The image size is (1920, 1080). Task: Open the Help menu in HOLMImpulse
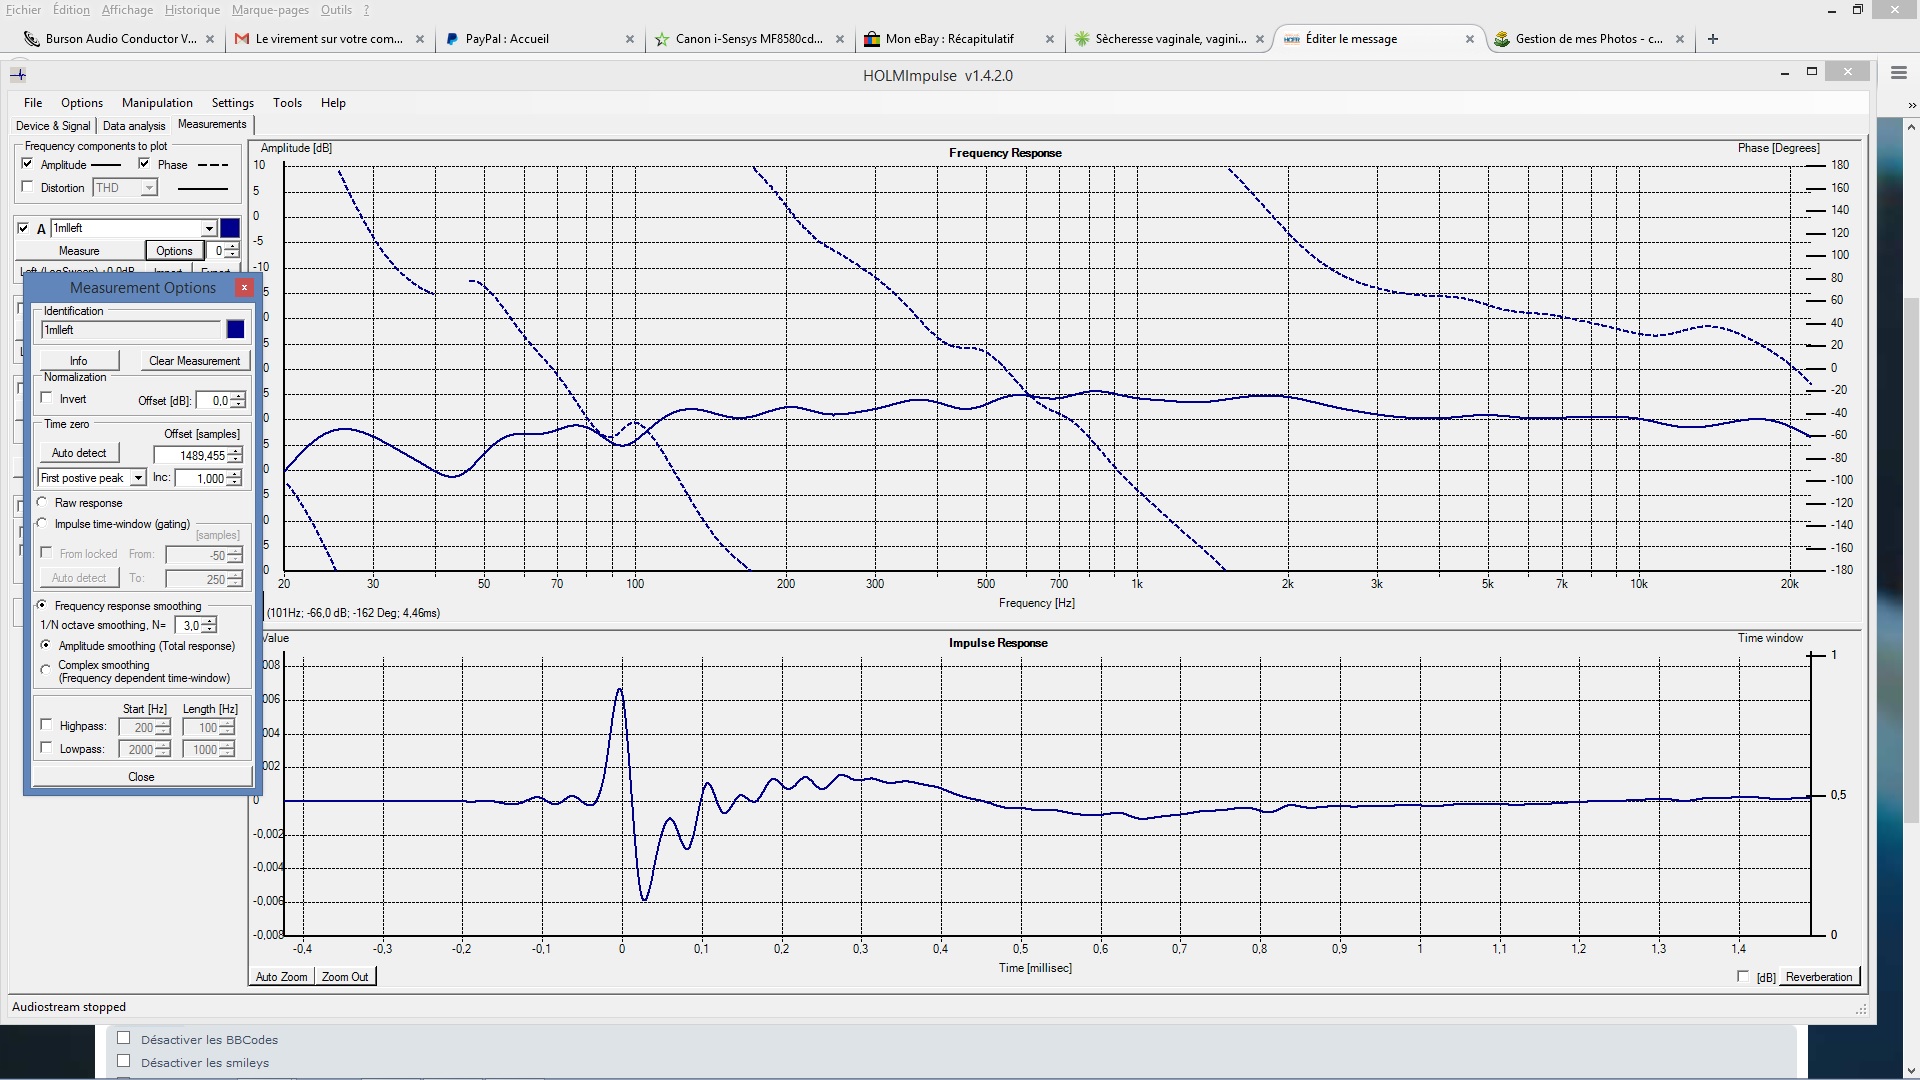tap(333, 103)
